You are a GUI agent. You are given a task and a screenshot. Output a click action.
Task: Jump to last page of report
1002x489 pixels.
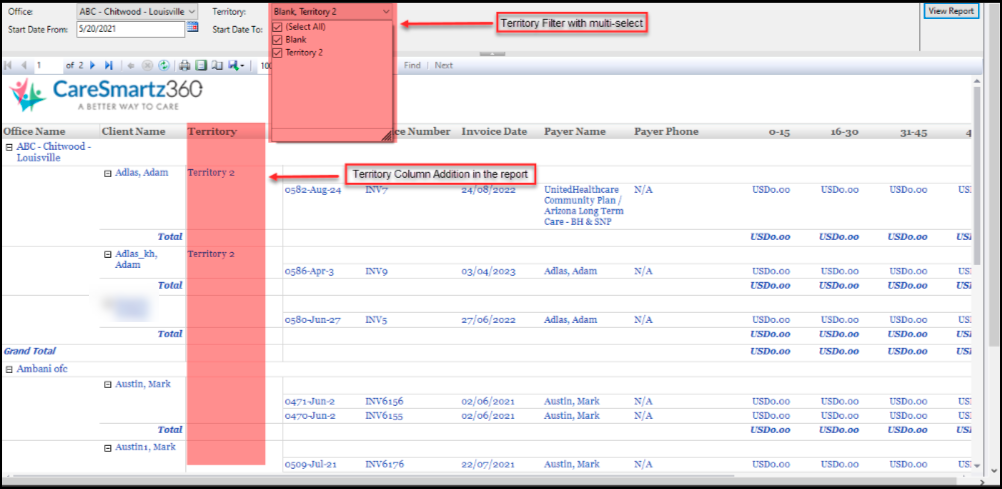click(x=108, y=65)
